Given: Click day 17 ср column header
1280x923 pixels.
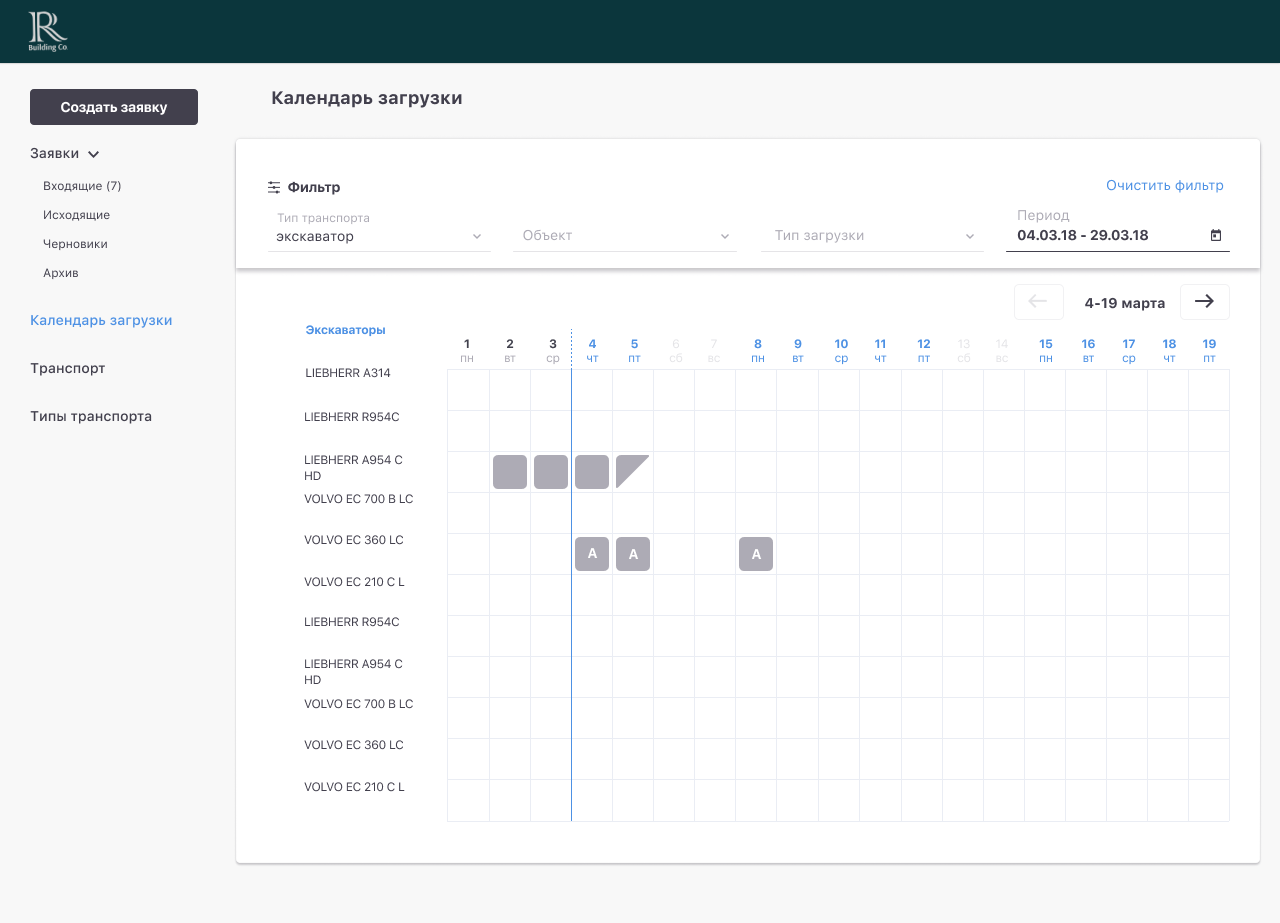Looking at the screenshot, I should [1128, 350].
